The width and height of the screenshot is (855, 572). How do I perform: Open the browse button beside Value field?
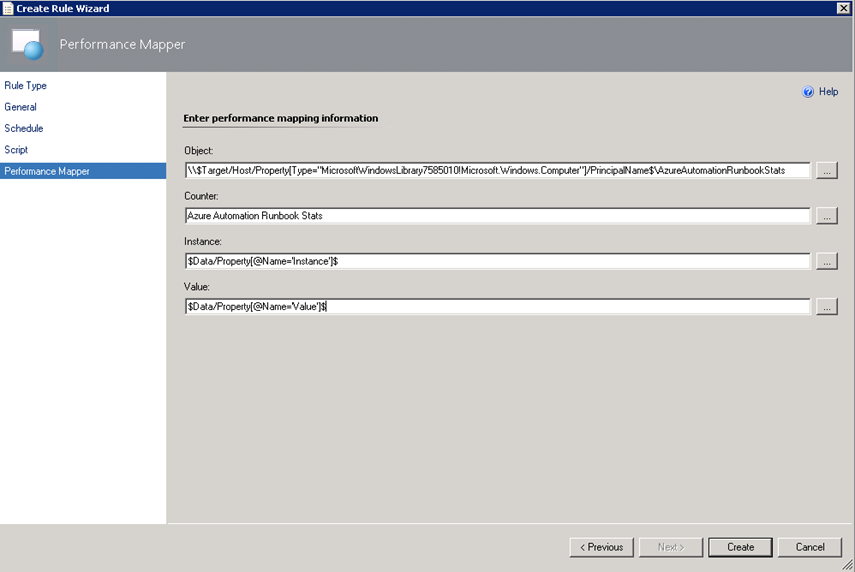(x=826, y=307)
